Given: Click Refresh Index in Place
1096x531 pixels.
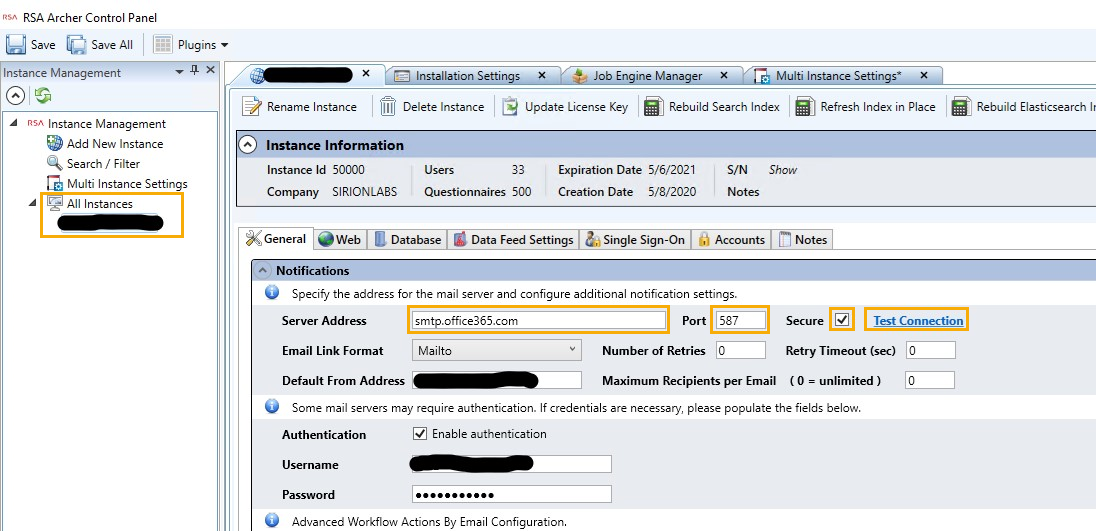Looking at the screenshot, I should (865, 107).
